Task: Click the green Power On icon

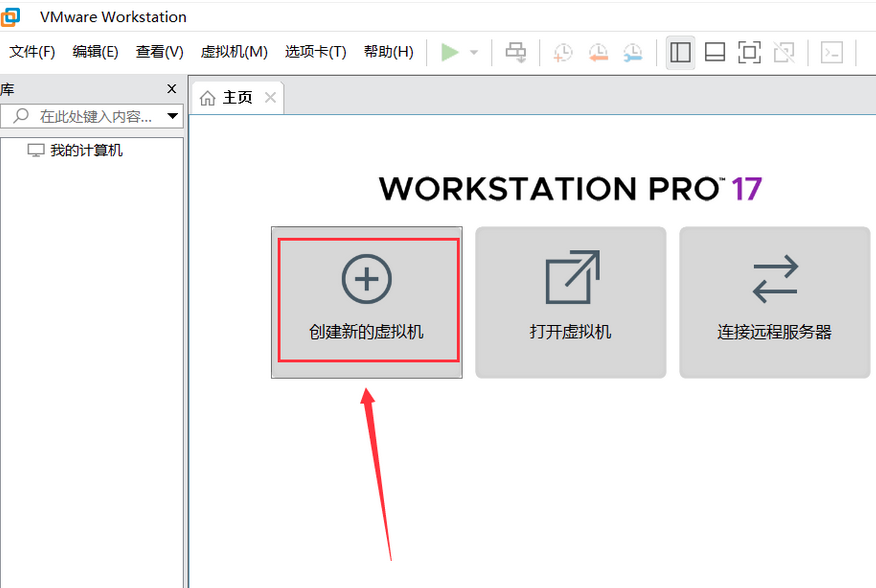Action: pos(449,52)
